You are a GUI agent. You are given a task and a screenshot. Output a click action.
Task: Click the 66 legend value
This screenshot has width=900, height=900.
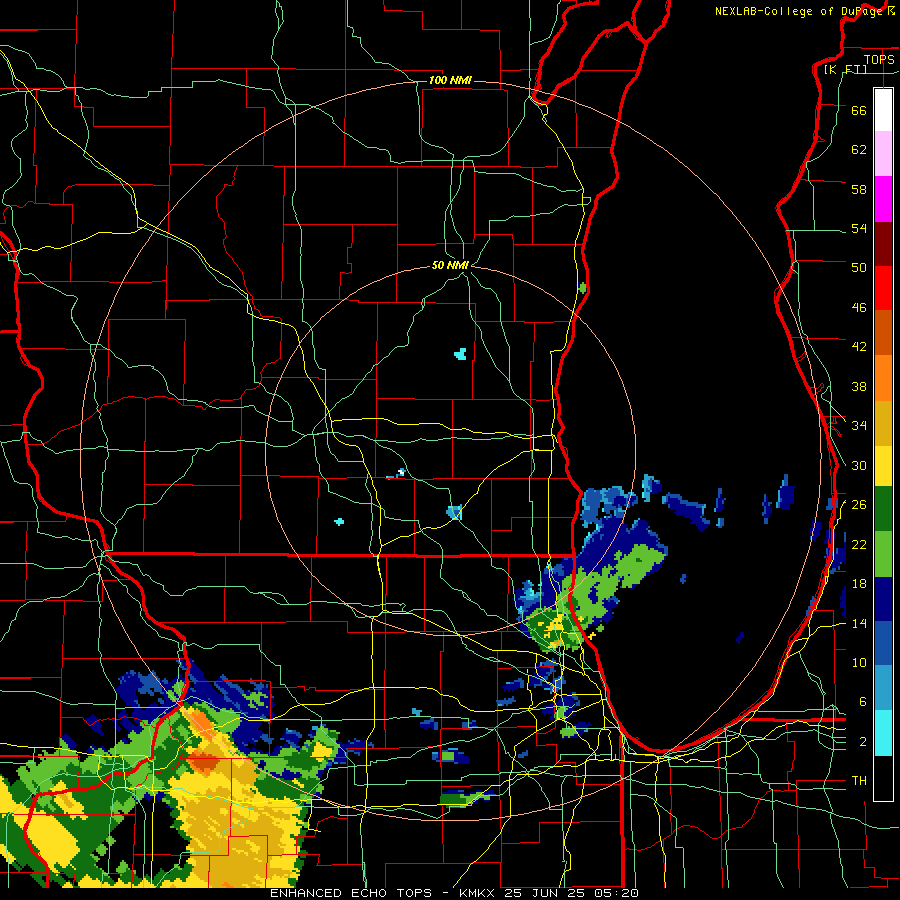pyautogui.click(x=859, y=110)
